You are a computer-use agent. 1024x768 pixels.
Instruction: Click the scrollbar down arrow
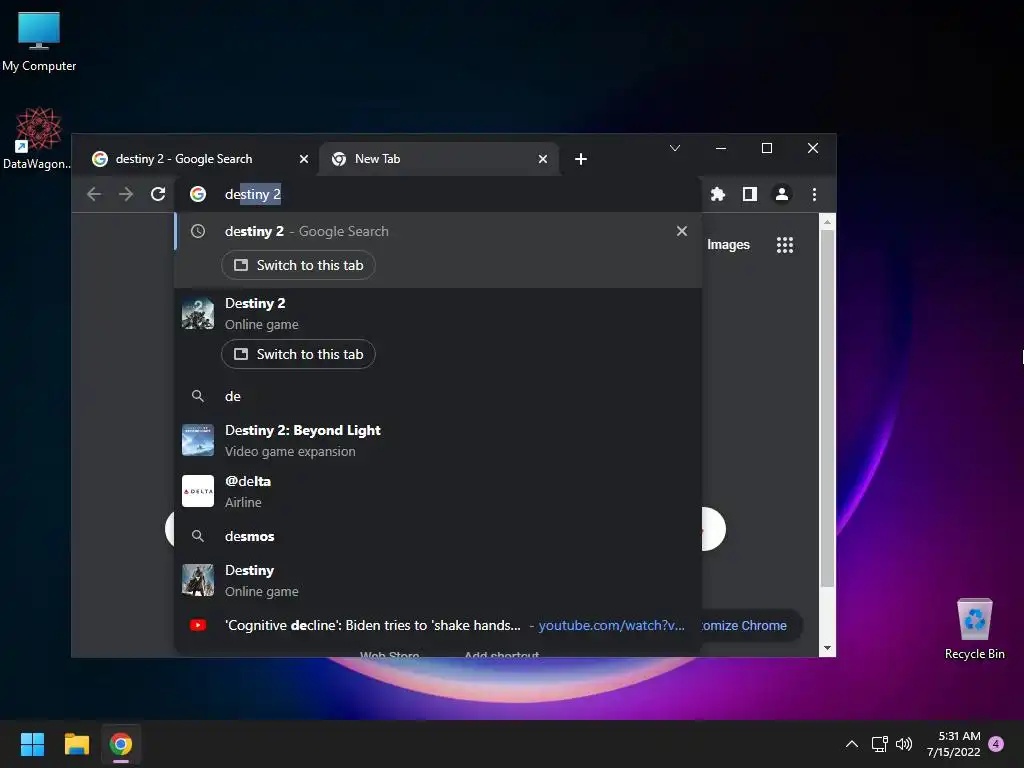[827, 648]
